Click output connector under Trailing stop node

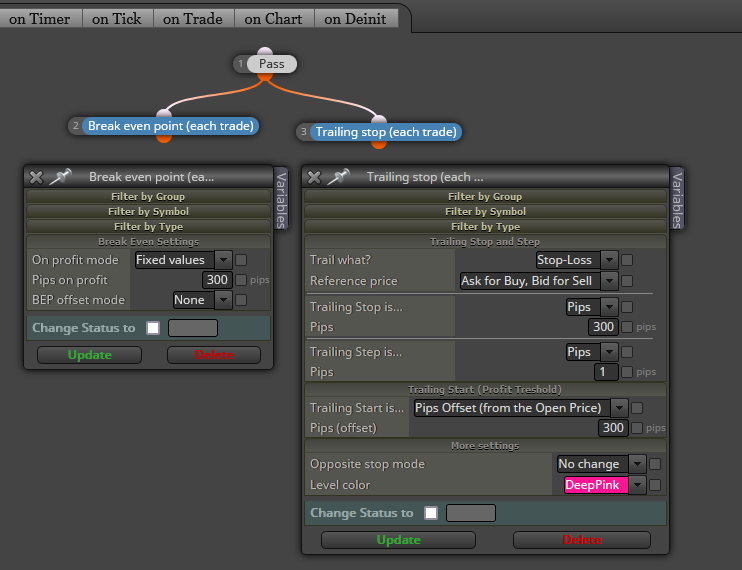coord(379,145)
